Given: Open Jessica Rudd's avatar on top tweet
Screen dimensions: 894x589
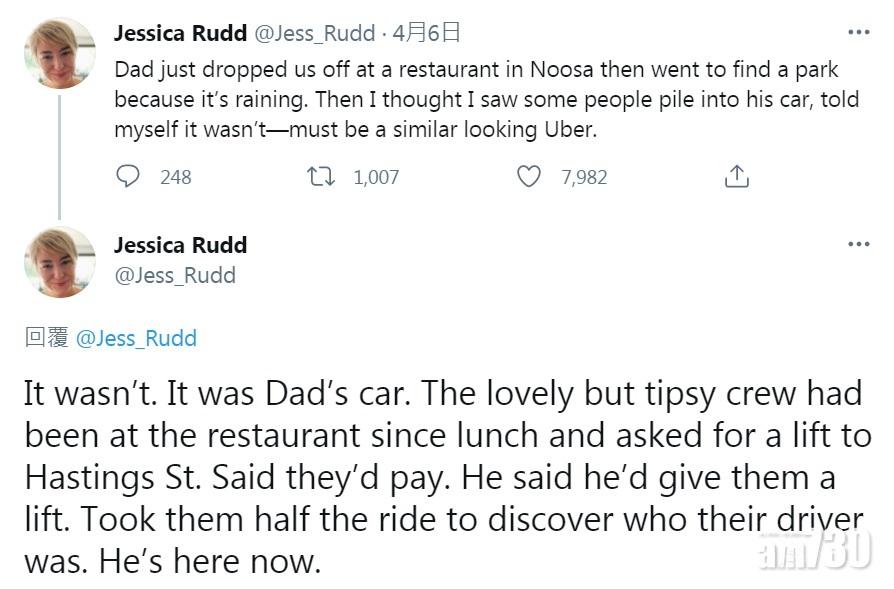Looking at the screenshot, I should coord(60,53).
